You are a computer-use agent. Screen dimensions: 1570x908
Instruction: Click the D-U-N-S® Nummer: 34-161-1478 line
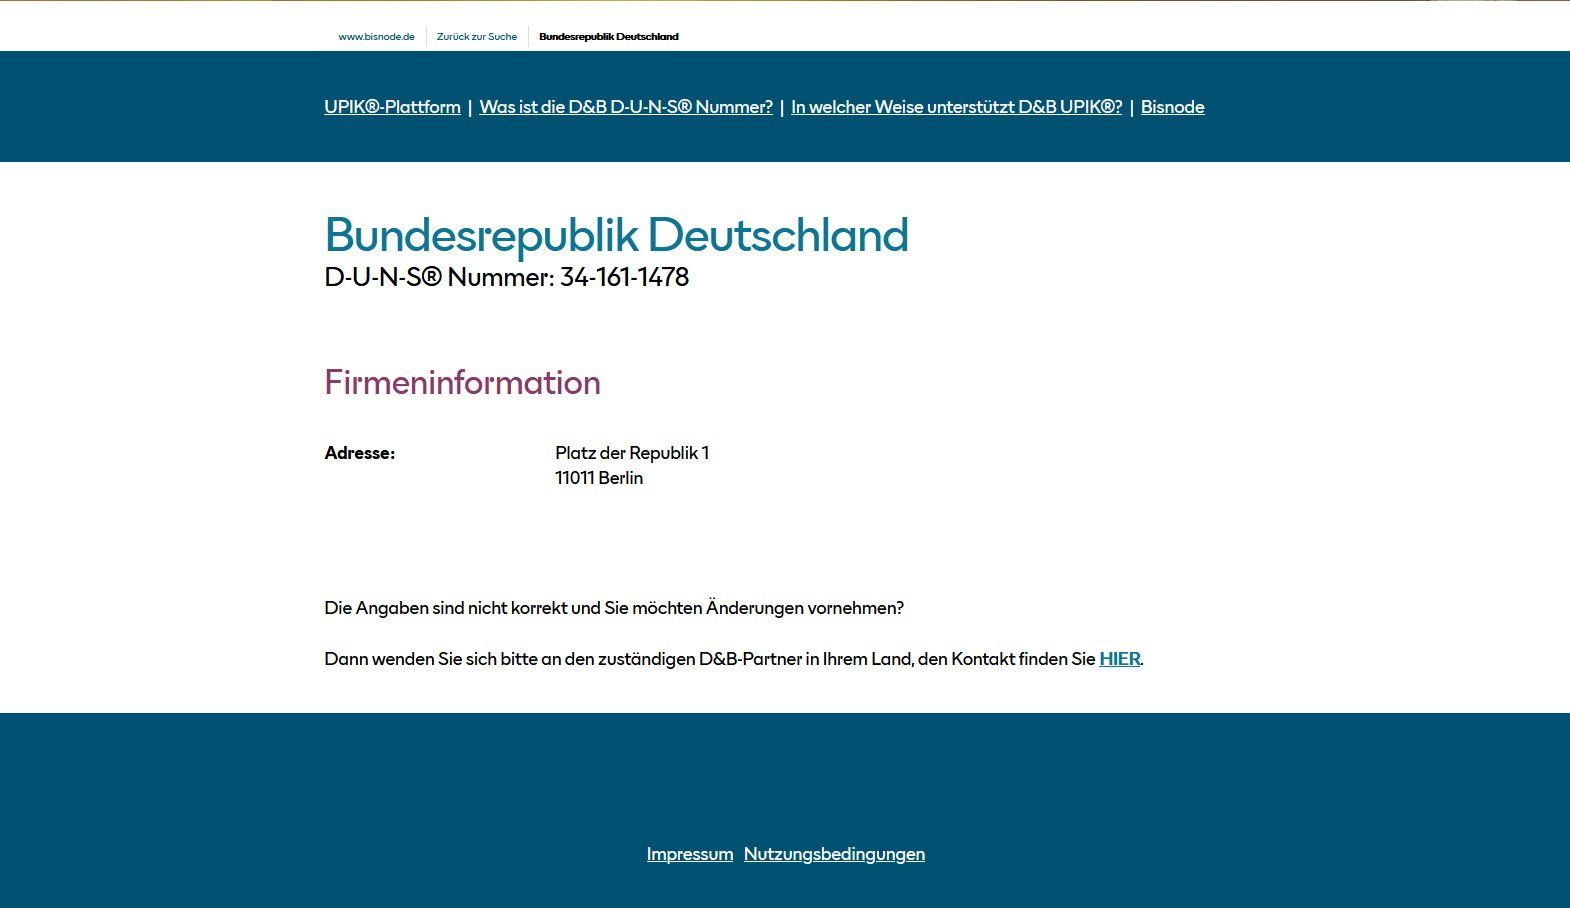(507, 277)
